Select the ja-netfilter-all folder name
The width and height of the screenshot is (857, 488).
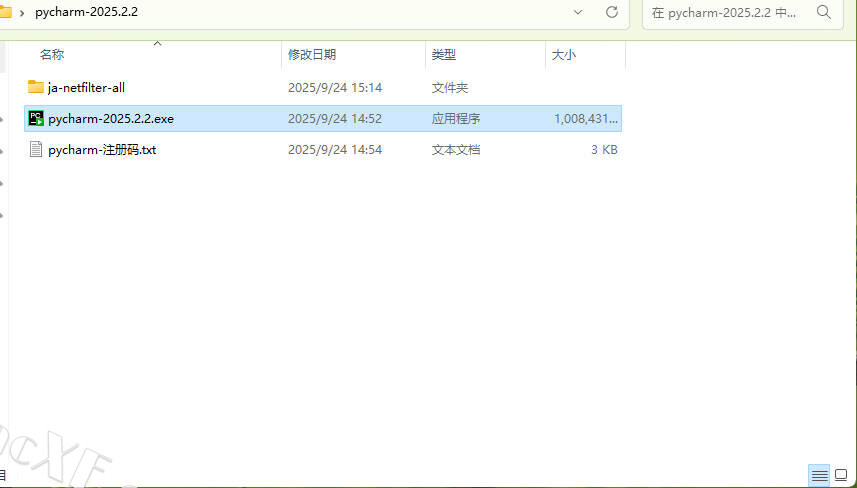point(86,87)
